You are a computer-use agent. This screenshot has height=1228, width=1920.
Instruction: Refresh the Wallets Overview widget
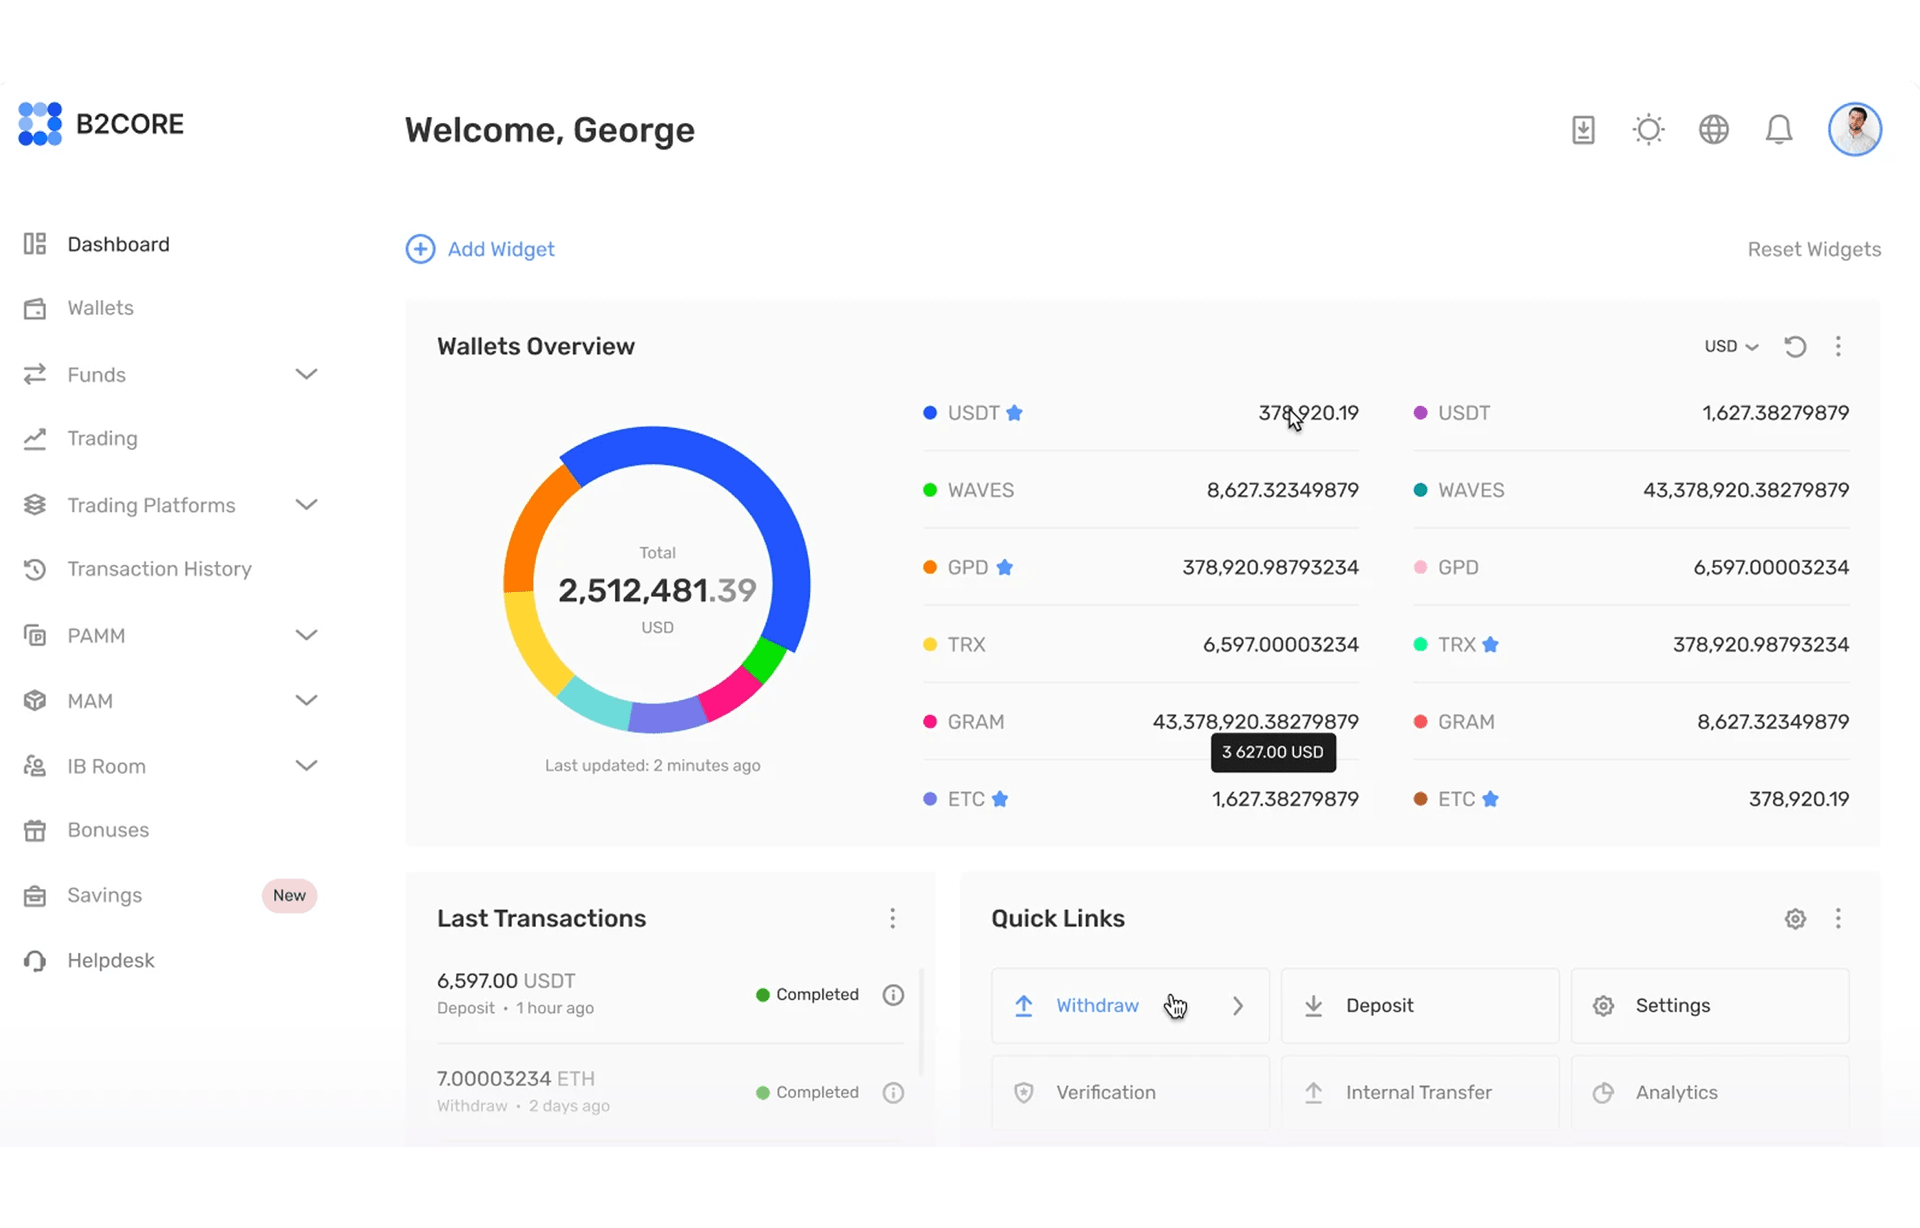[x=1795, y=347]
